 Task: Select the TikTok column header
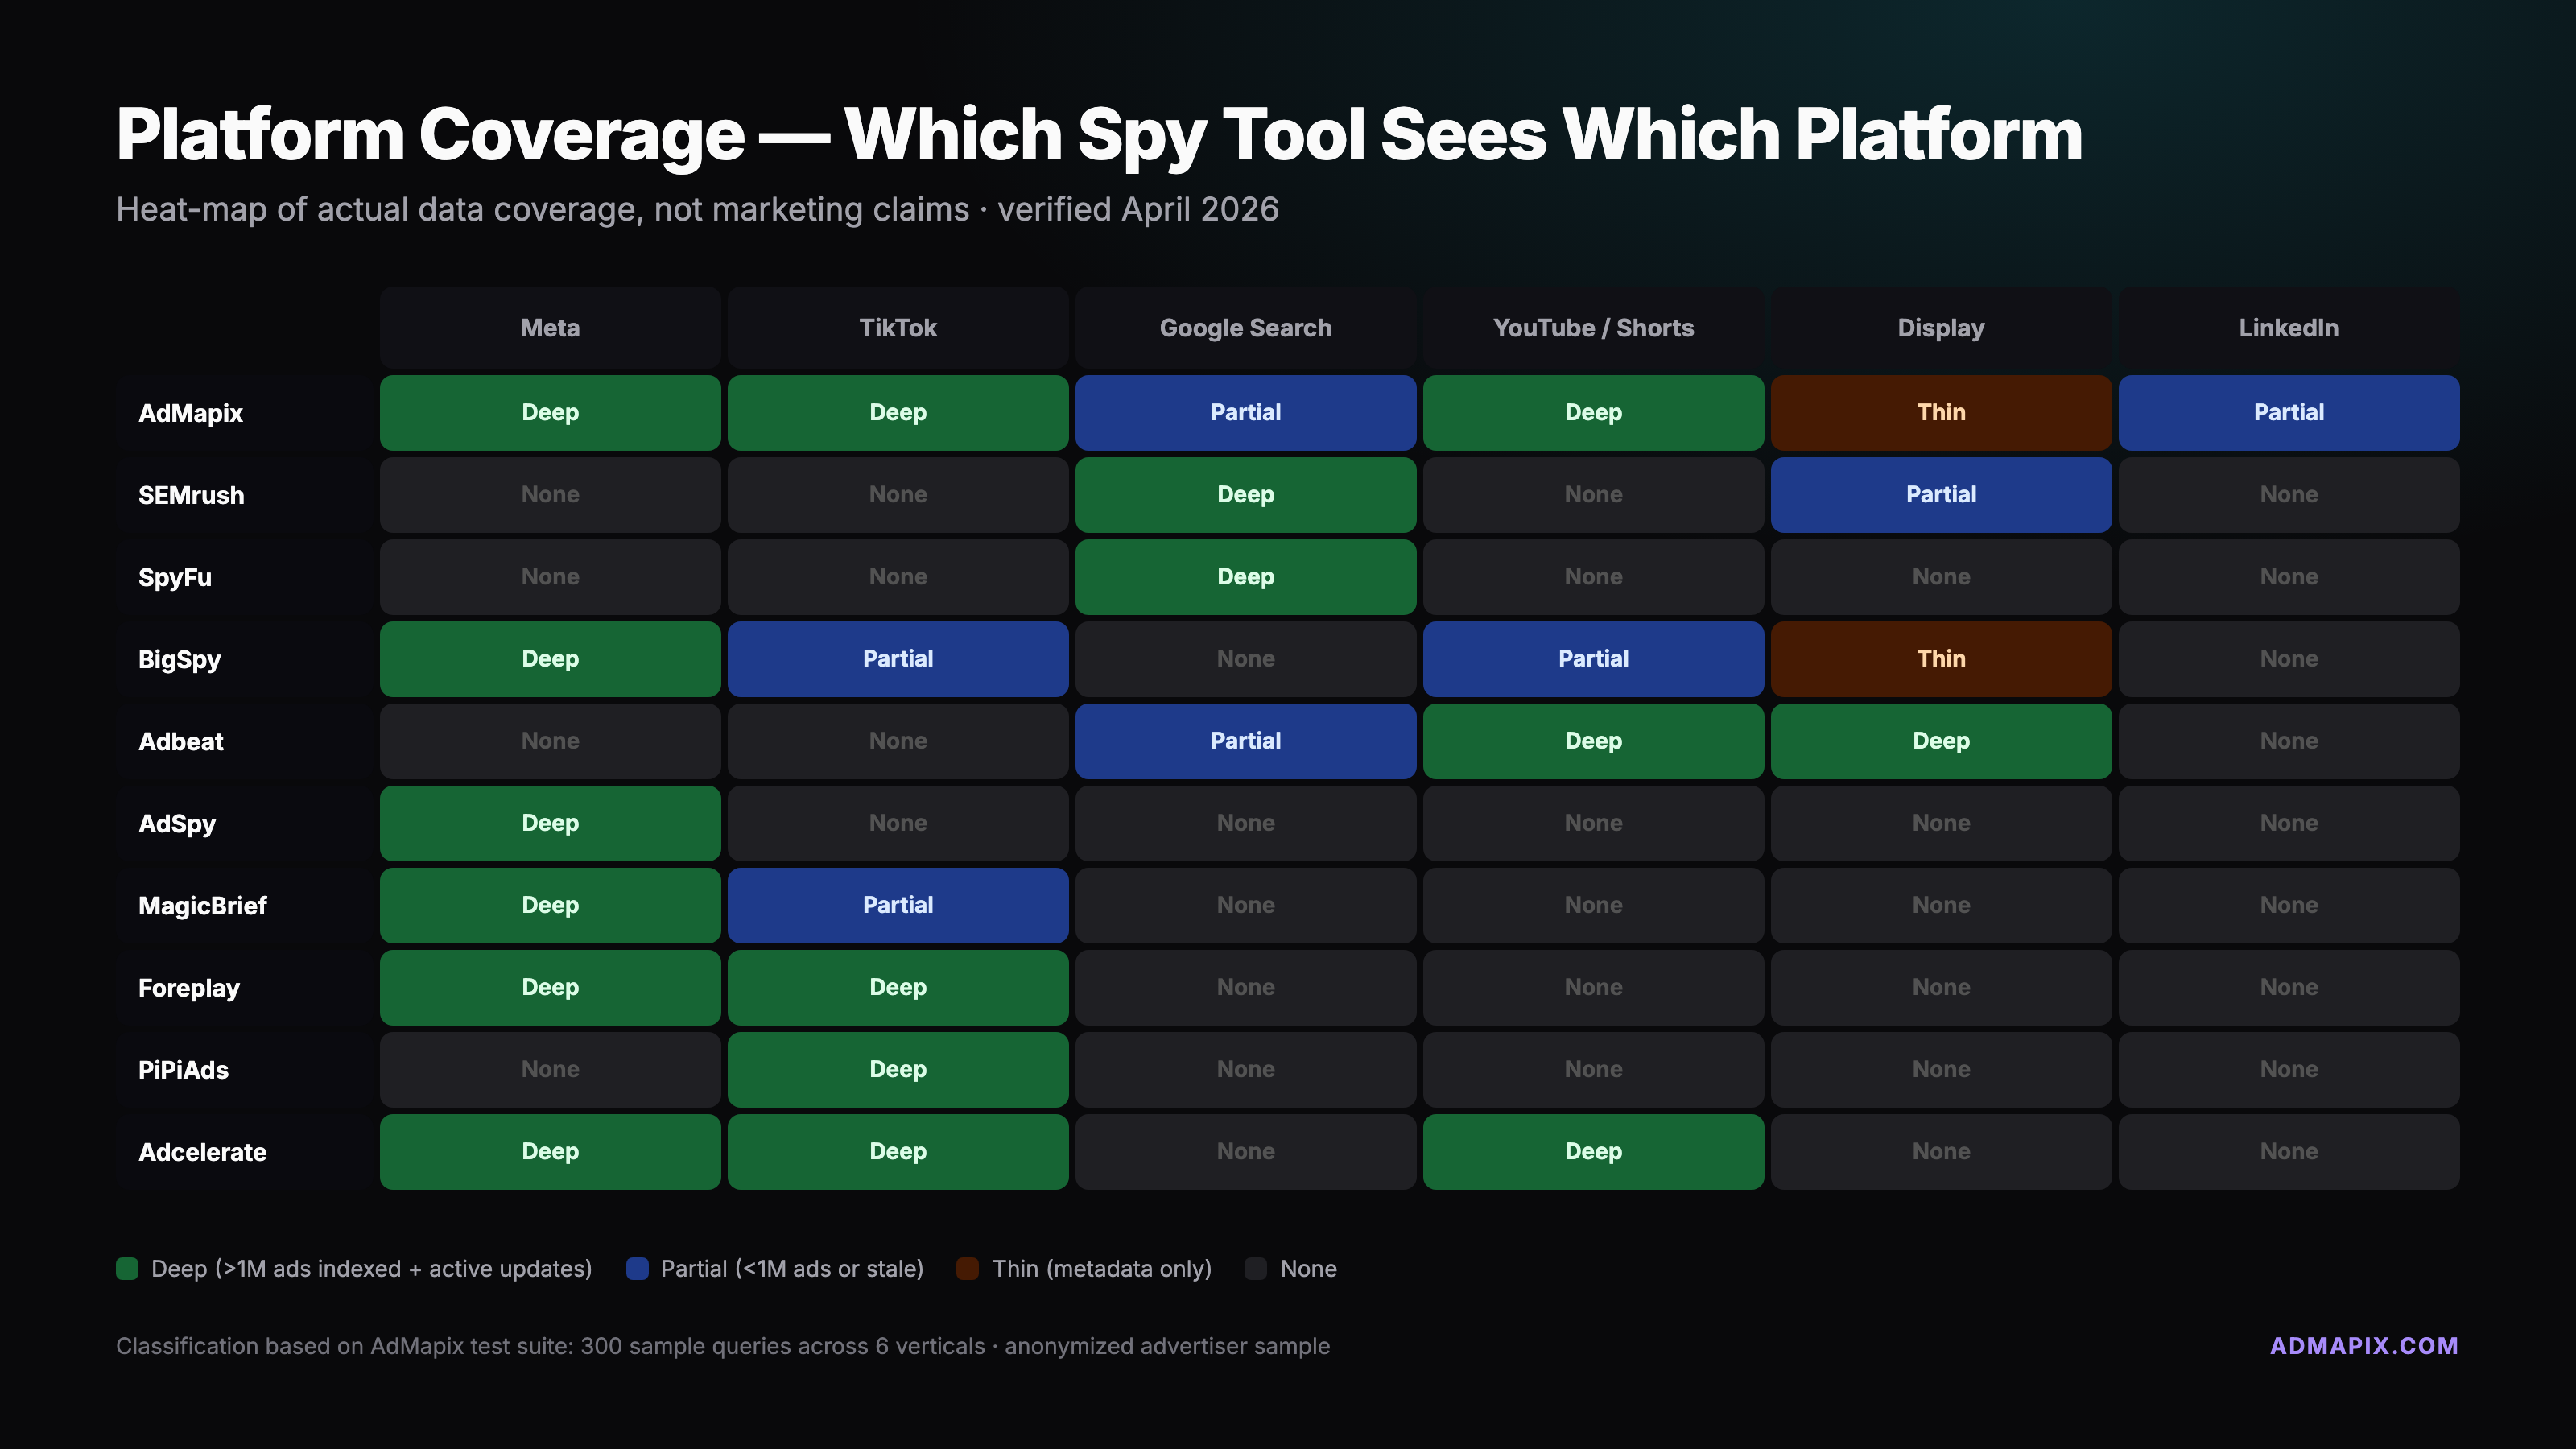pyautogui.click(x=898, y=328)
